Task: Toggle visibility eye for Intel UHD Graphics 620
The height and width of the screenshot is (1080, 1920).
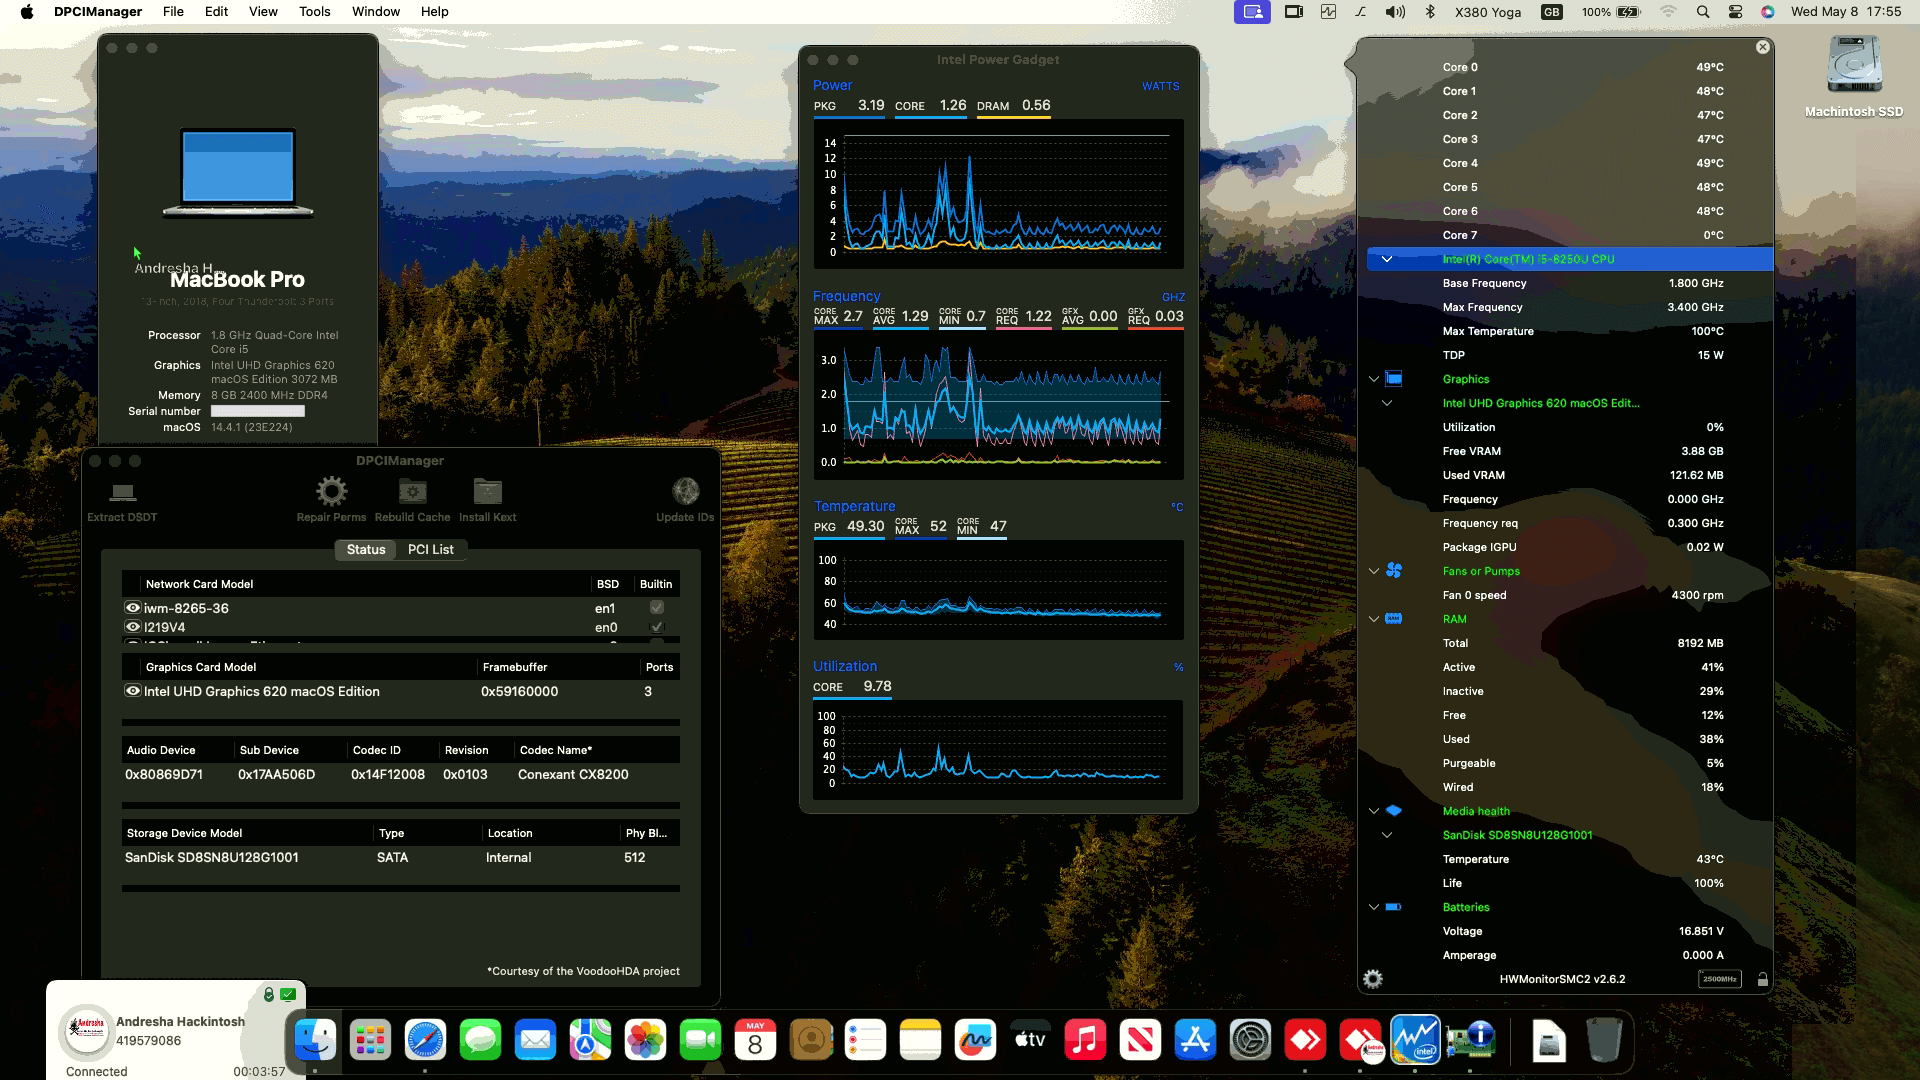Action: click(x=133, y=691)
